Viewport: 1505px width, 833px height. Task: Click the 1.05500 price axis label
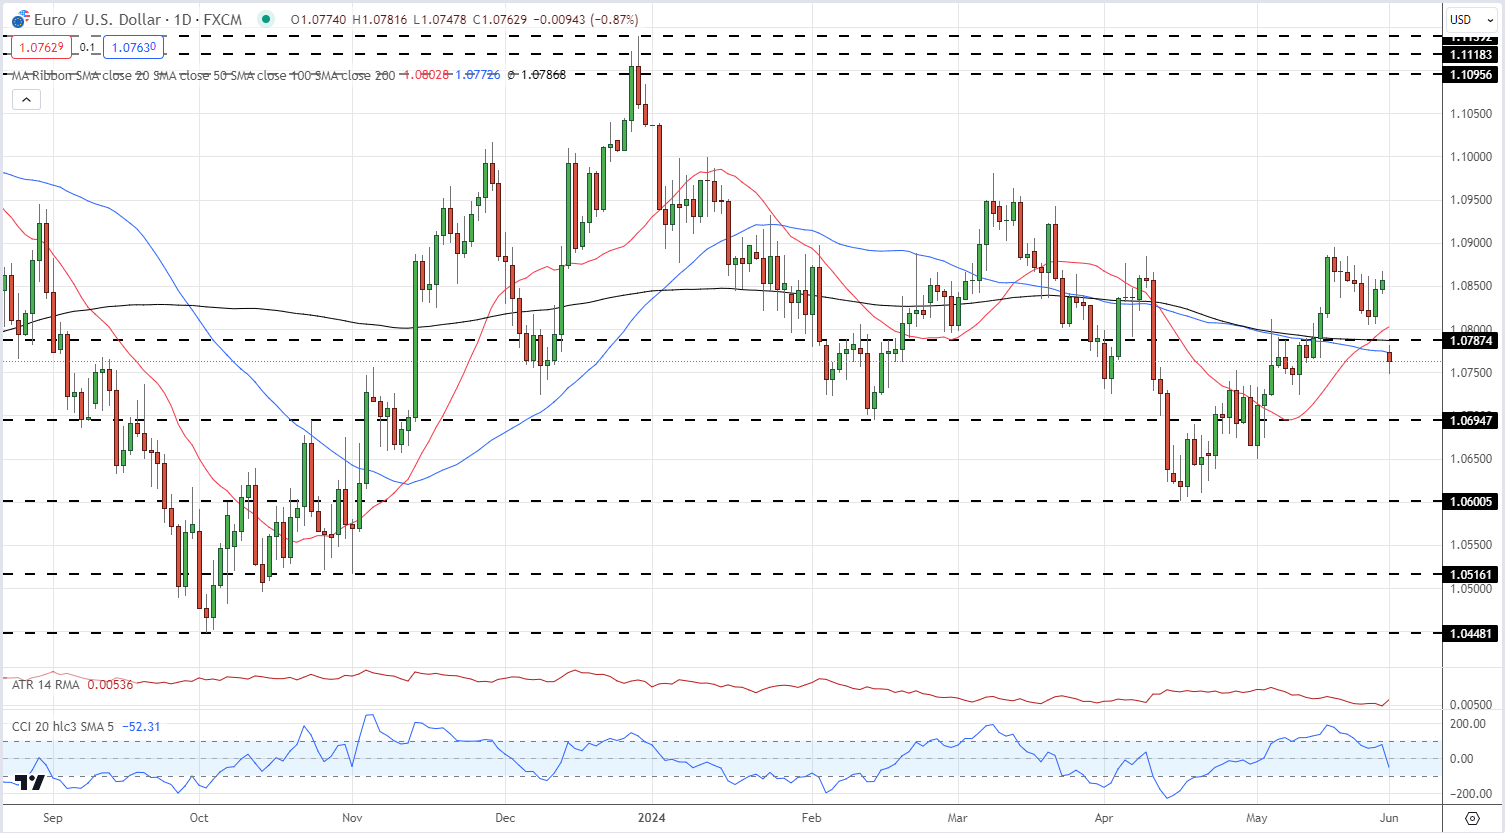[1471, 546]
